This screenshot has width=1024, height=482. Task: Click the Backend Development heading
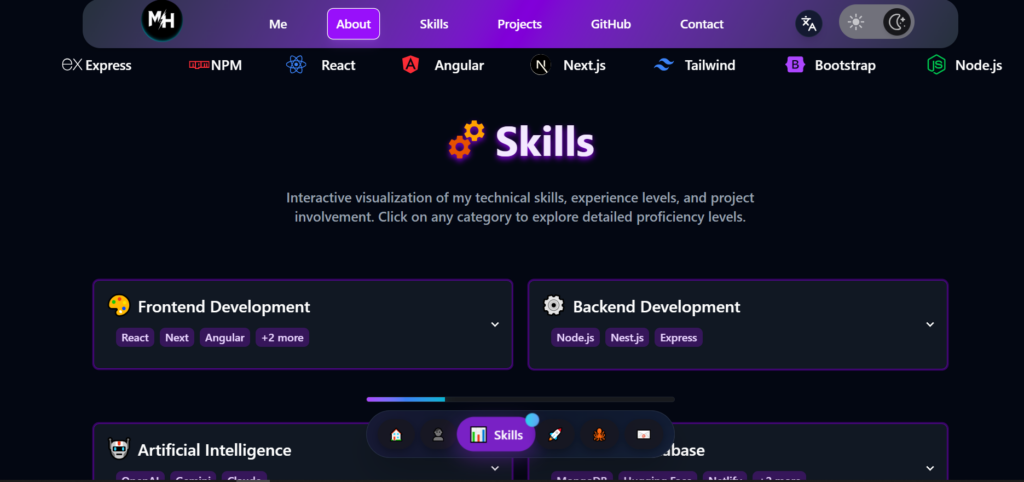[657, 306]
